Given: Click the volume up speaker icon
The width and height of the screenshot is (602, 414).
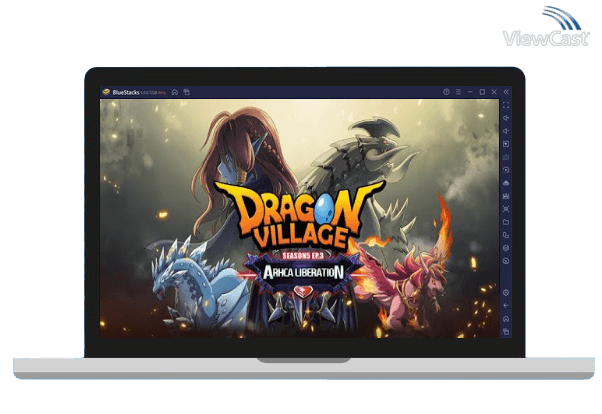Looking at the screenshot, I should 506,118.
